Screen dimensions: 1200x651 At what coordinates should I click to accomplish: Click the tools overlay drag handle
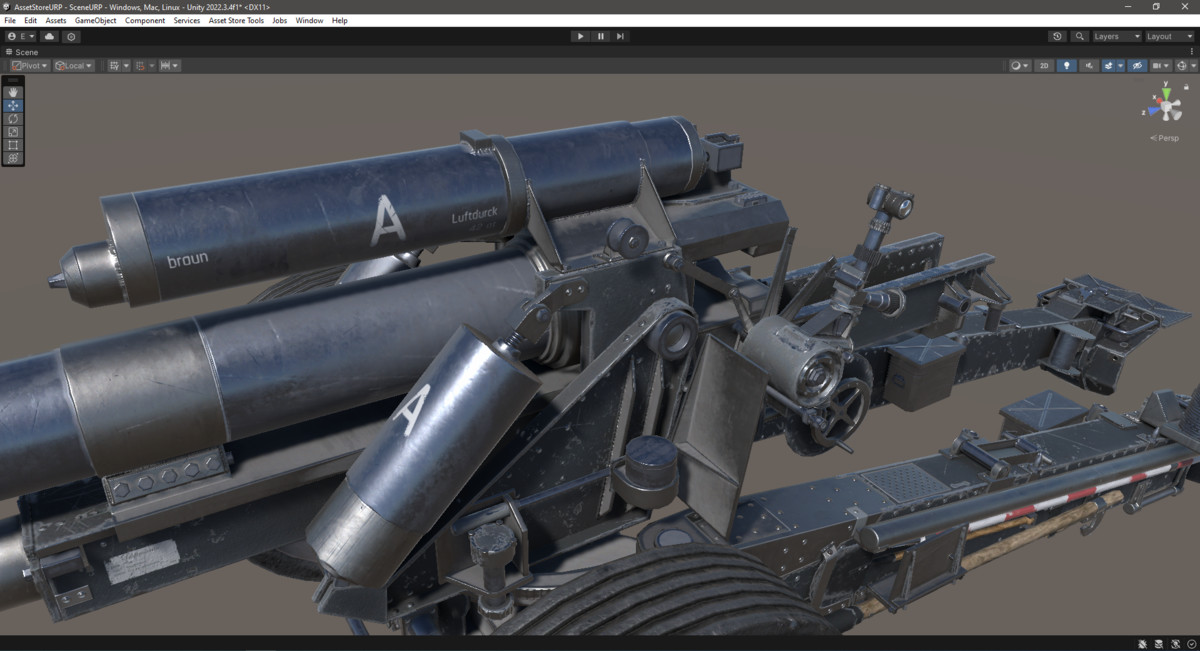click(x=13, y=80)
